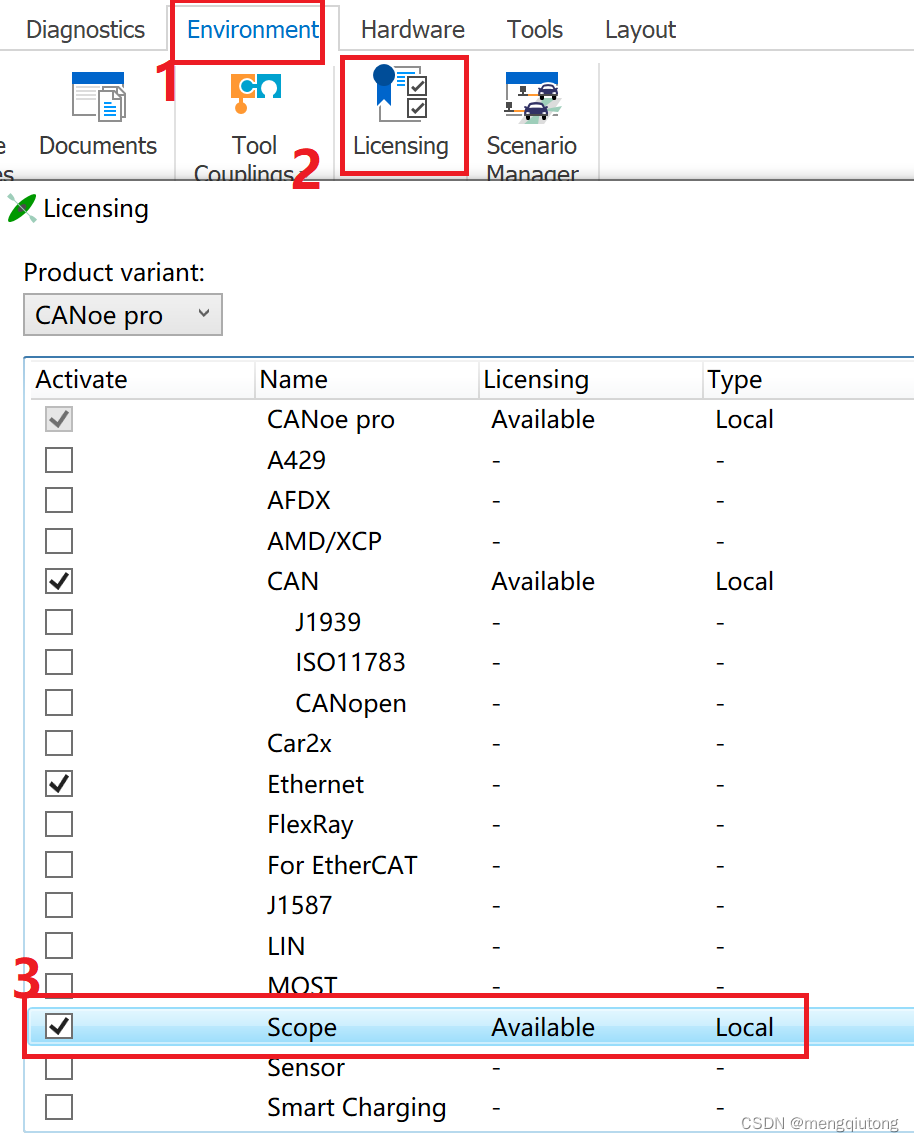Open the Product variant CANoe pro dropdown

coord(122,315)
